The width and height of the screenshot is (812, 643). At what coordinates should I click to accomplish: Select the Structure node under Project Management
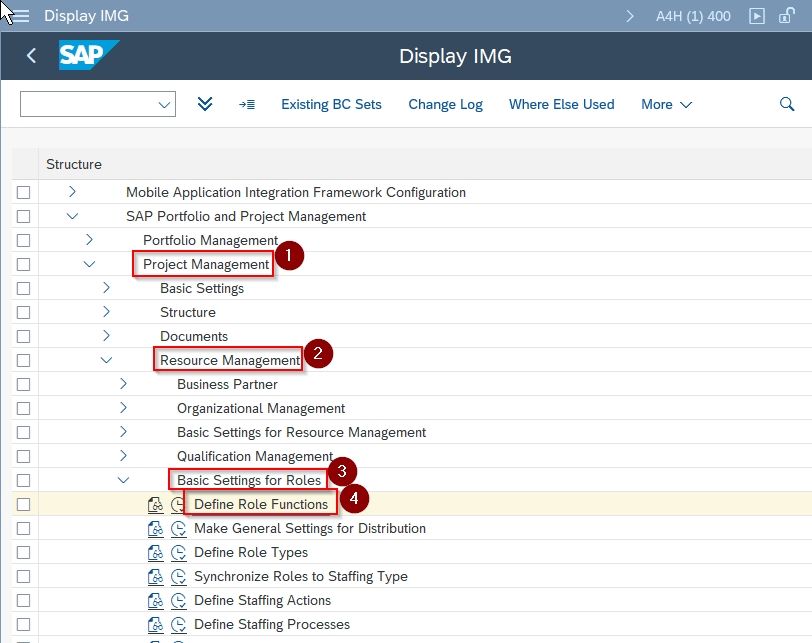point(188,312)
